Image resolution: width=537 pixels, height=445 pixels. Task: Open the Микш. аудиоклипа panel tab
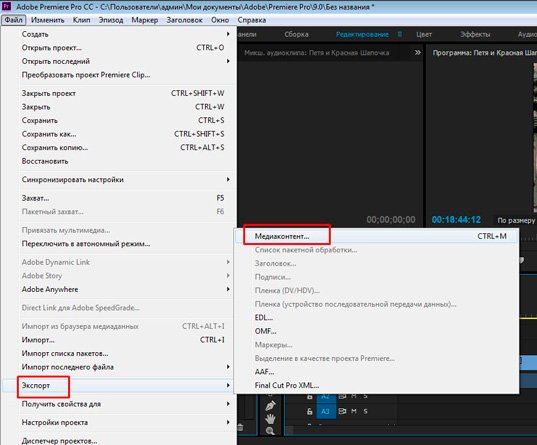click(x=316, y=53)
